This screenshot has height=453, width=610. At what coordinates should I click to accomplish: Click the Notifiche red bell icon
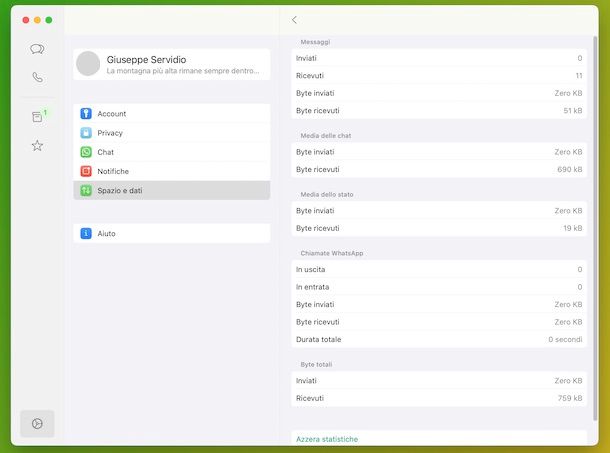click(86, 171)
